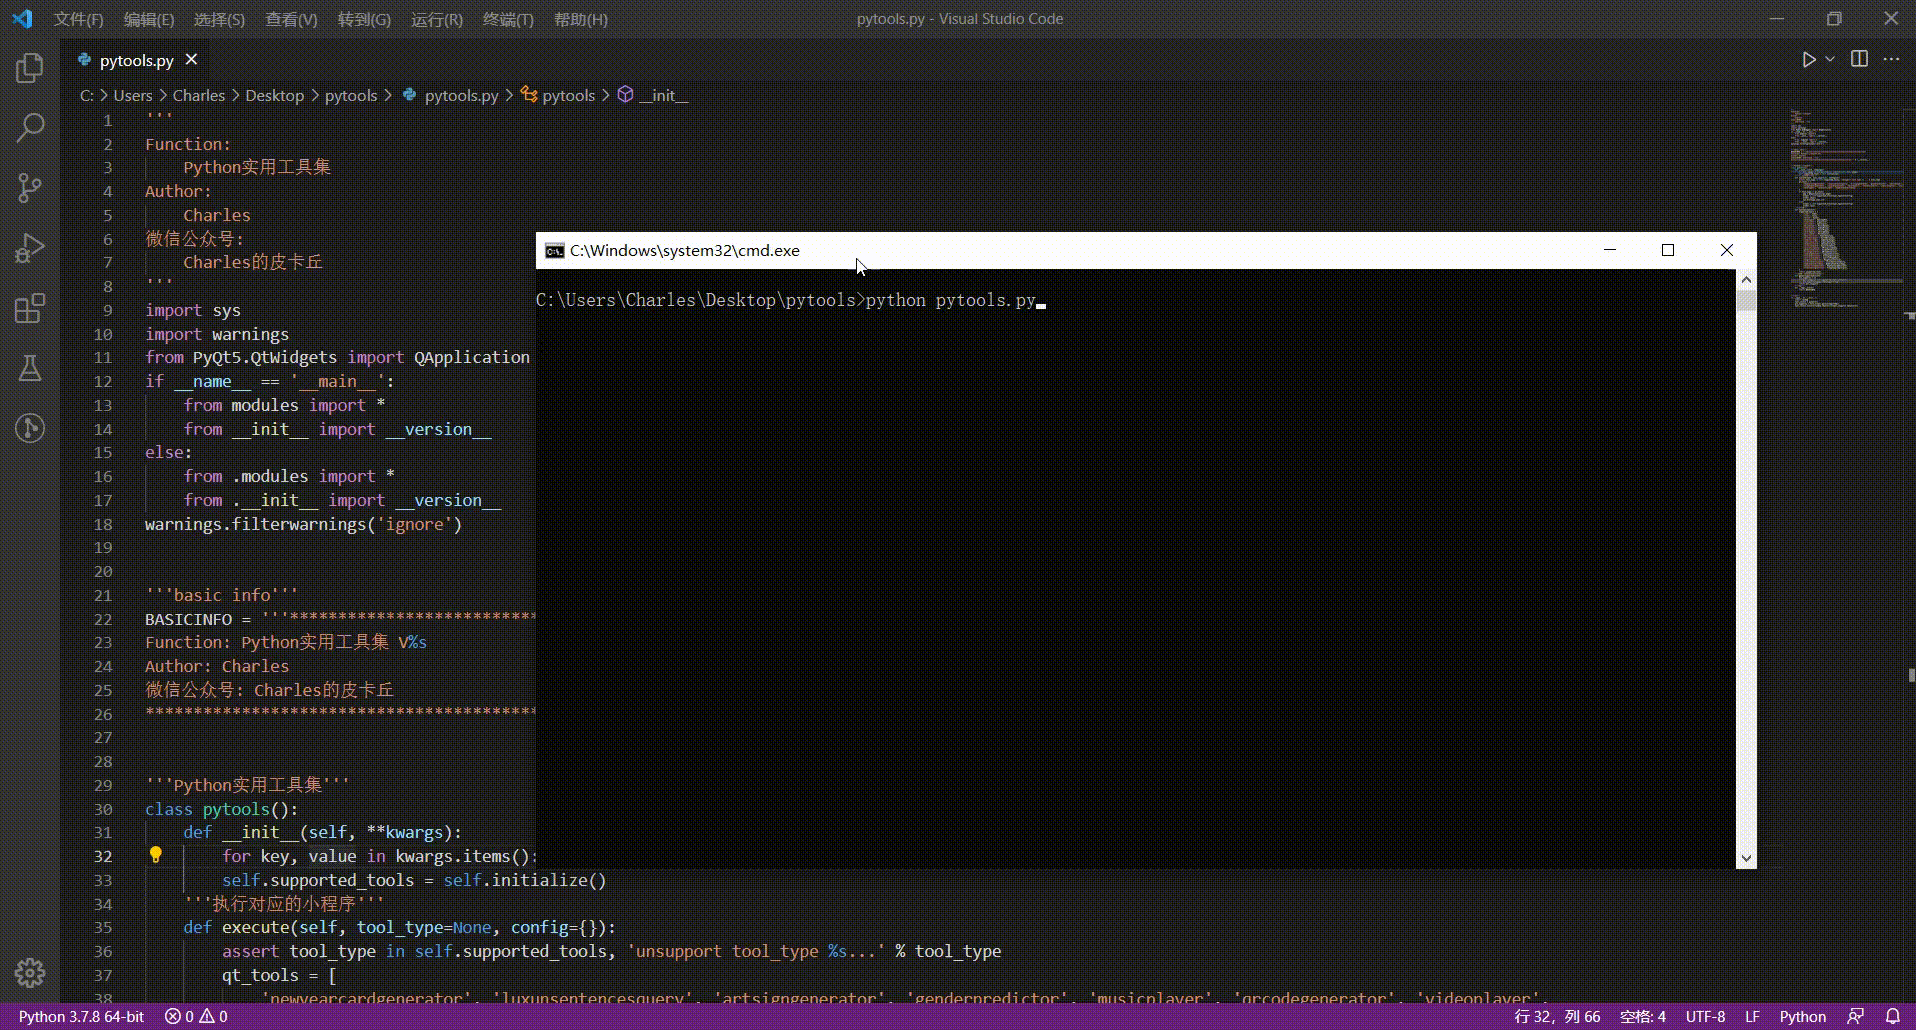Click 'import warnings' on line 10
Image resolution: width=1916 pixels, height=1030 pixels.
[217, 334]
